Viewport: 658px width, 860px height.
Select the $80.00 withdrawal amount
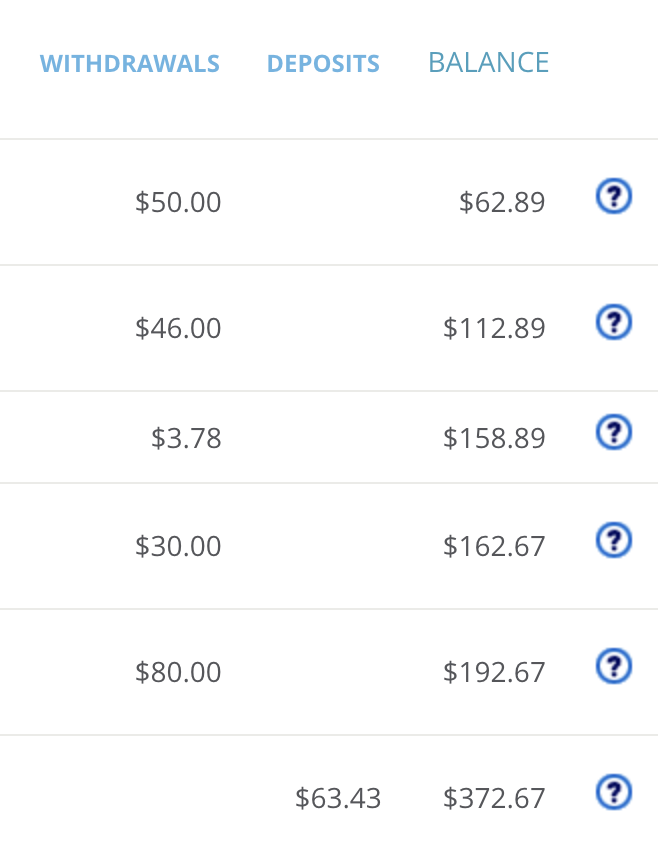pos(178,673)
